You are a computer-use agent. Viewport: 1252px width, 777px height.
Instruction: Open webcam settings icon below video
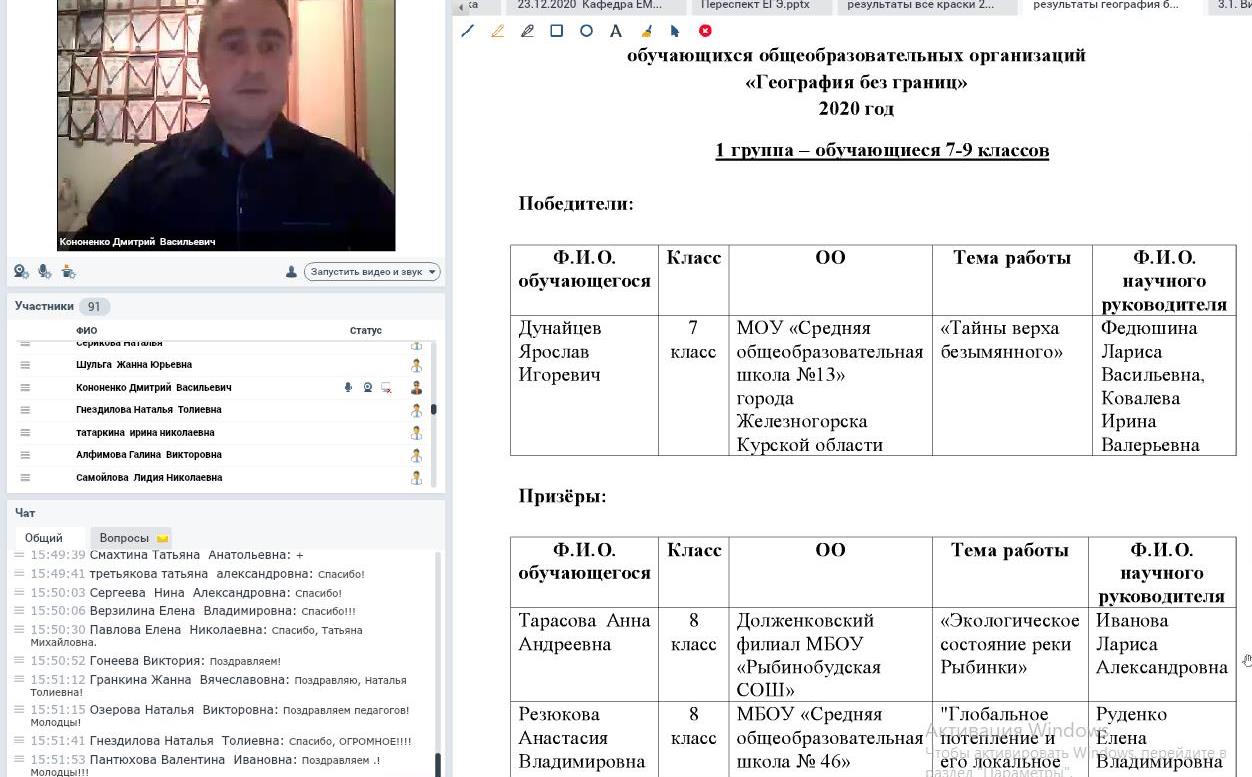(21, 271)
